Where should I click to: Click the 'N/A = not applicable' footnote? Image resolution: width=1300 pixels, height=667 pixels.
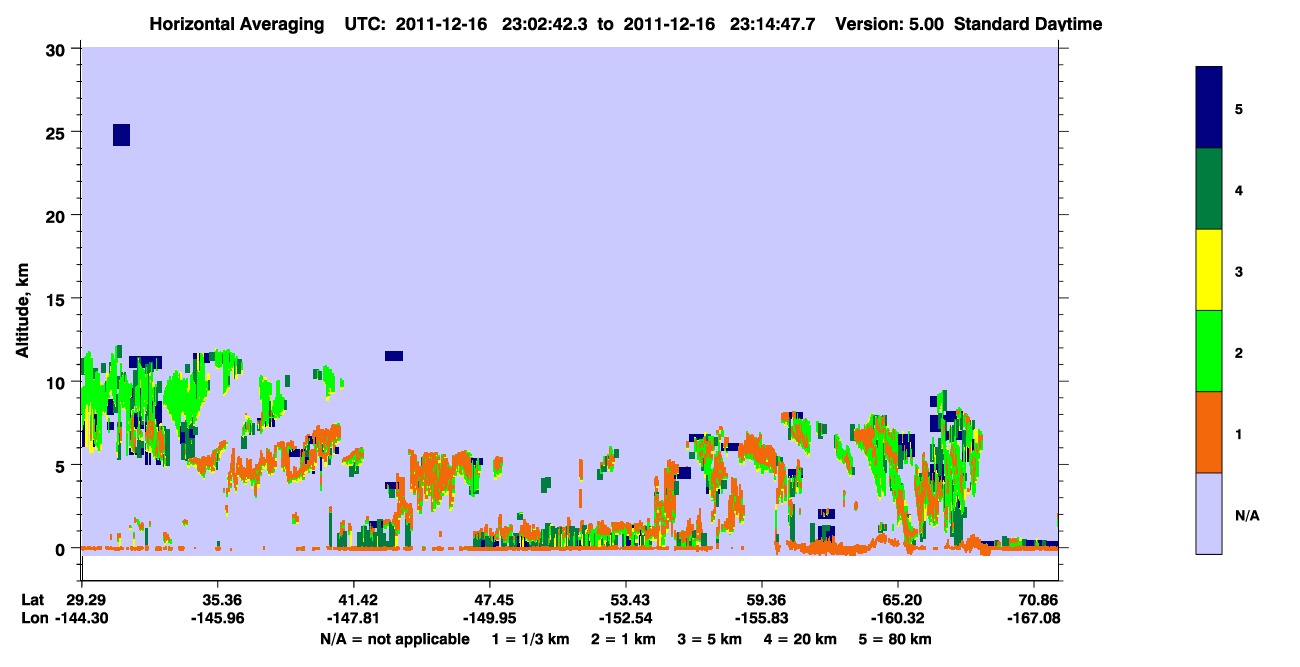[394, 639]
